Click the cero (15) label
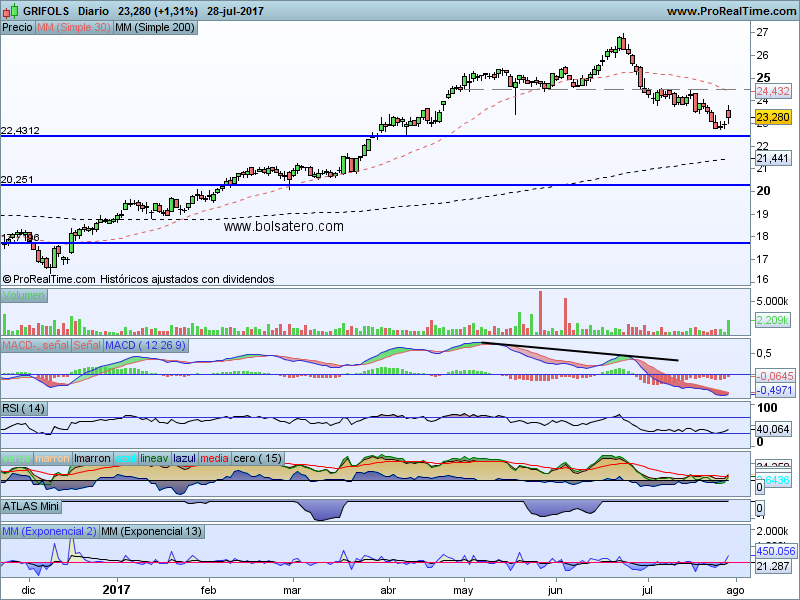Image resolution: width=800 pixels, height=600 pixels. pos(258,458)
